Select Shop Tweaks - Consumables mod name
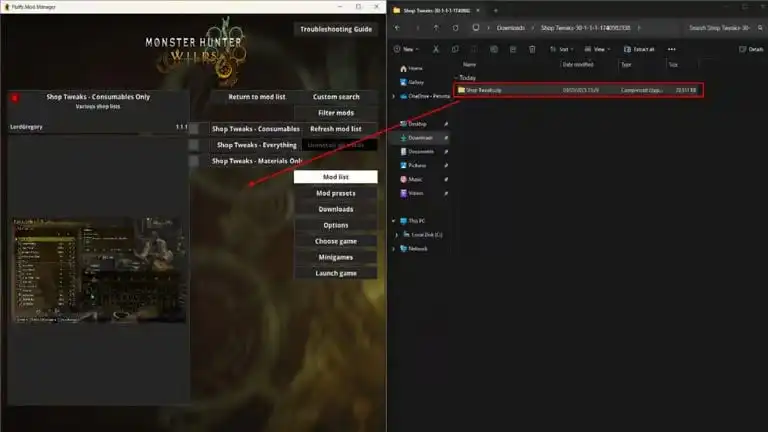Viewport: 768px width, 432px height. point(256,129)
